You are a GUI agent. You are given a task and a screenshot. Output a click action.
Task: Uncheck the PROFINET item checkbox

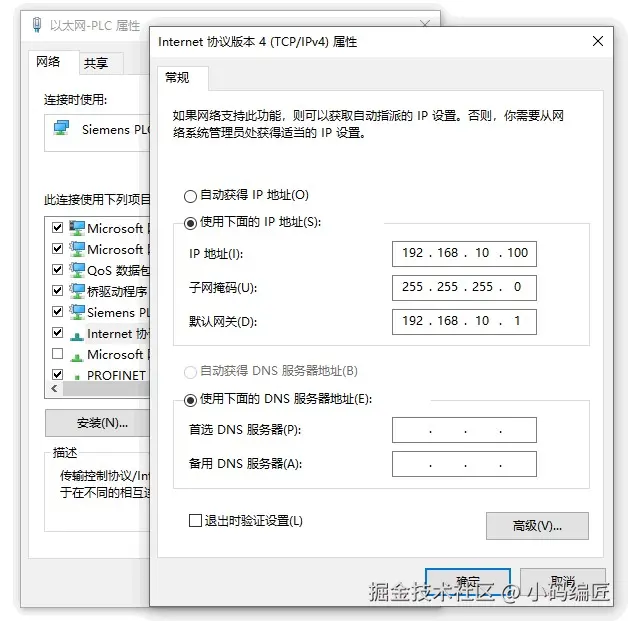click(x=58, y=374)
